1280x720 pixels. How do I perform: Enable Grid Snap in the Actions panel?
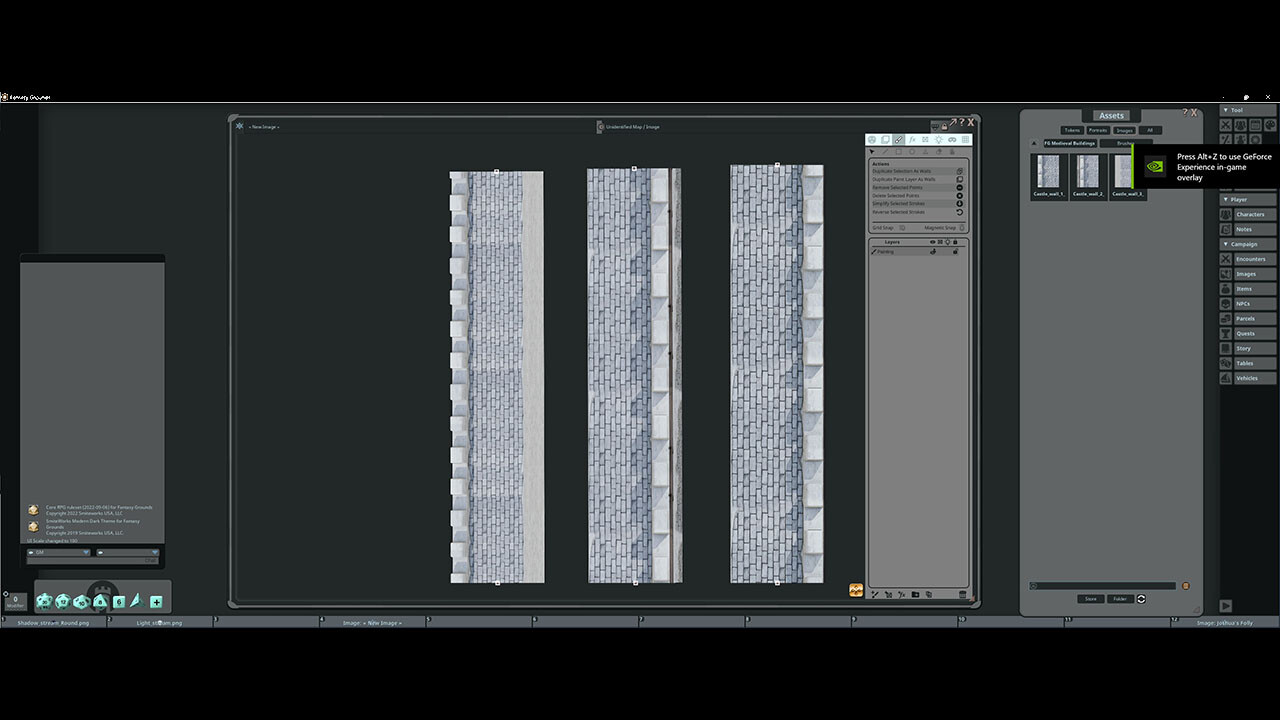[x=901, y=227]
